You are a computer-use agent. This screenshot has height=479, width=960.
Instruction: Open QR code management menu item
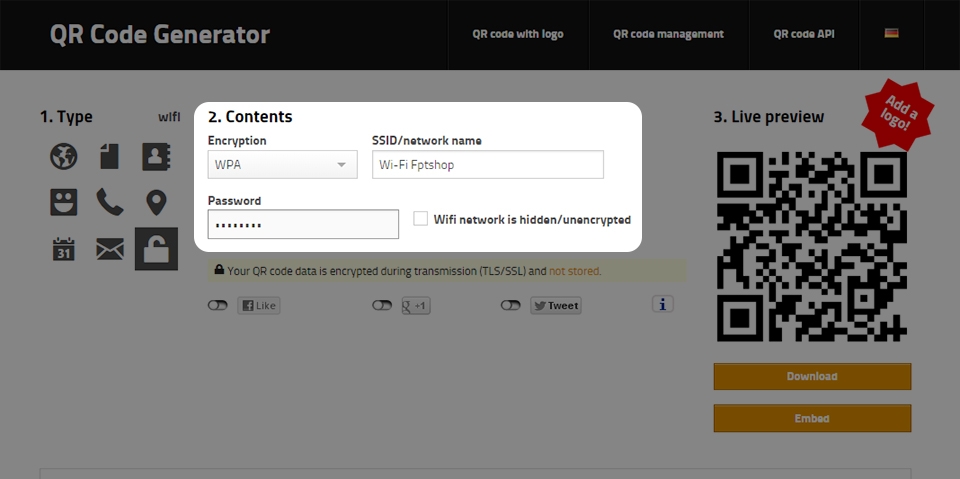click(669, 34)
